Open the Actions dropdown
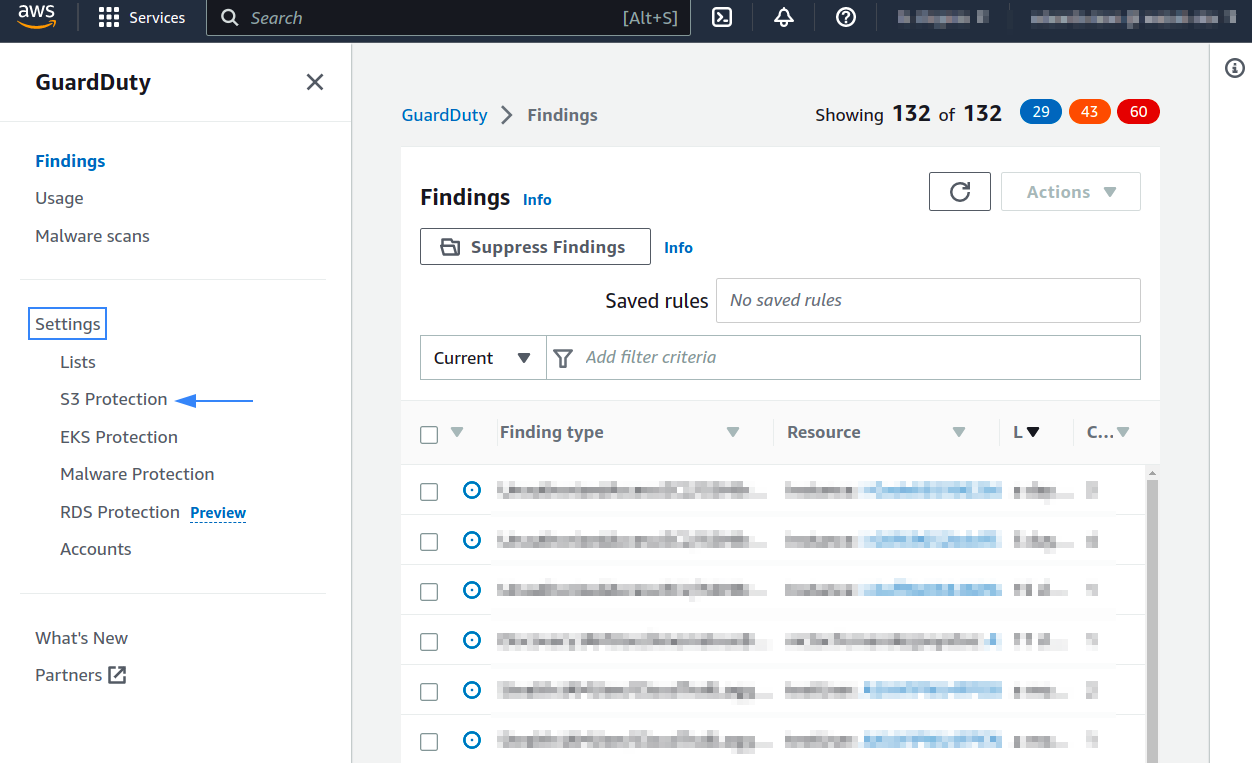Image resolution: width=1252 pixels, height=763 pixels. pos(1070,192)
